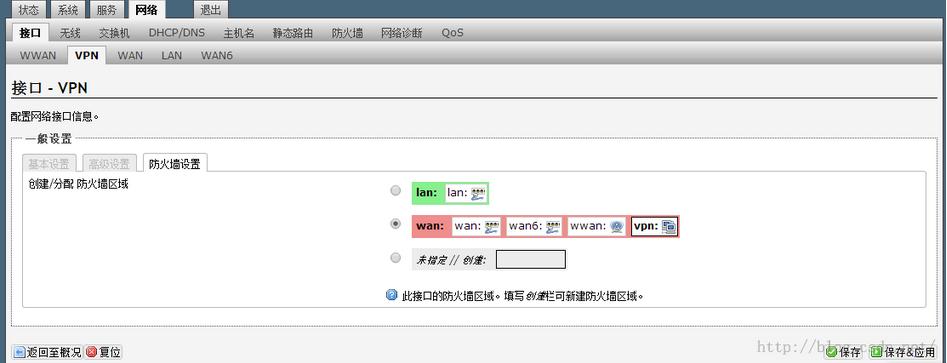Open the QoS tab

pos(452,33)
